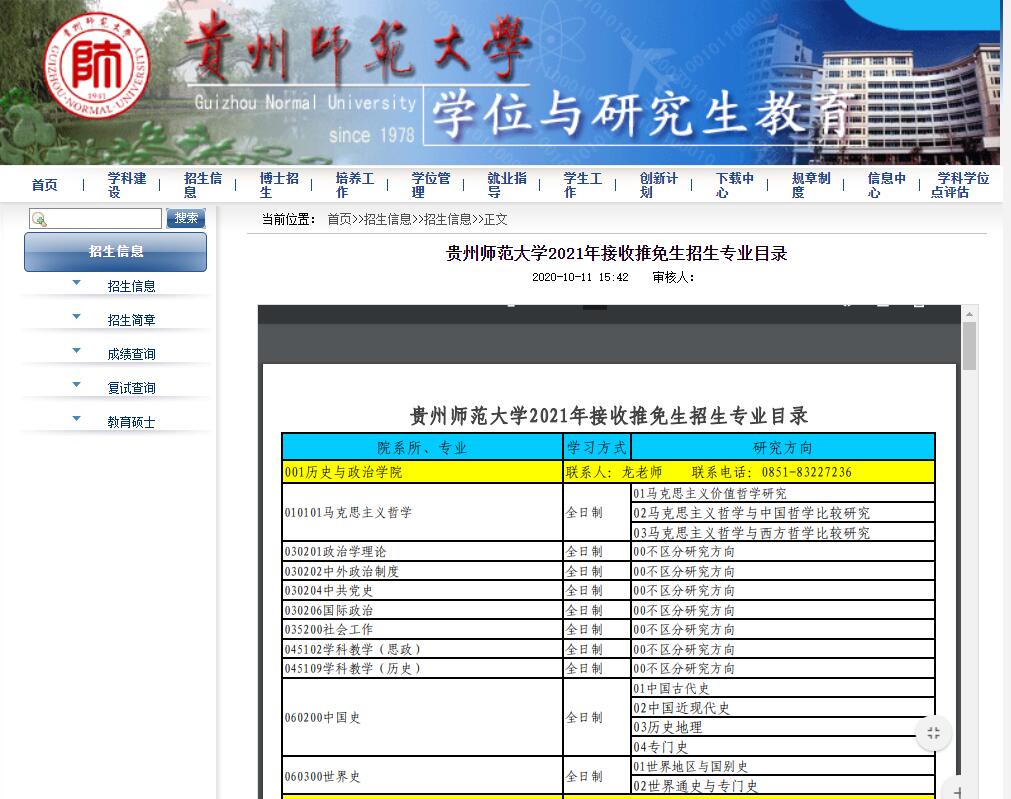Open the 学科建设 navigation menu

pyautogui.click(x=126, y=185)
